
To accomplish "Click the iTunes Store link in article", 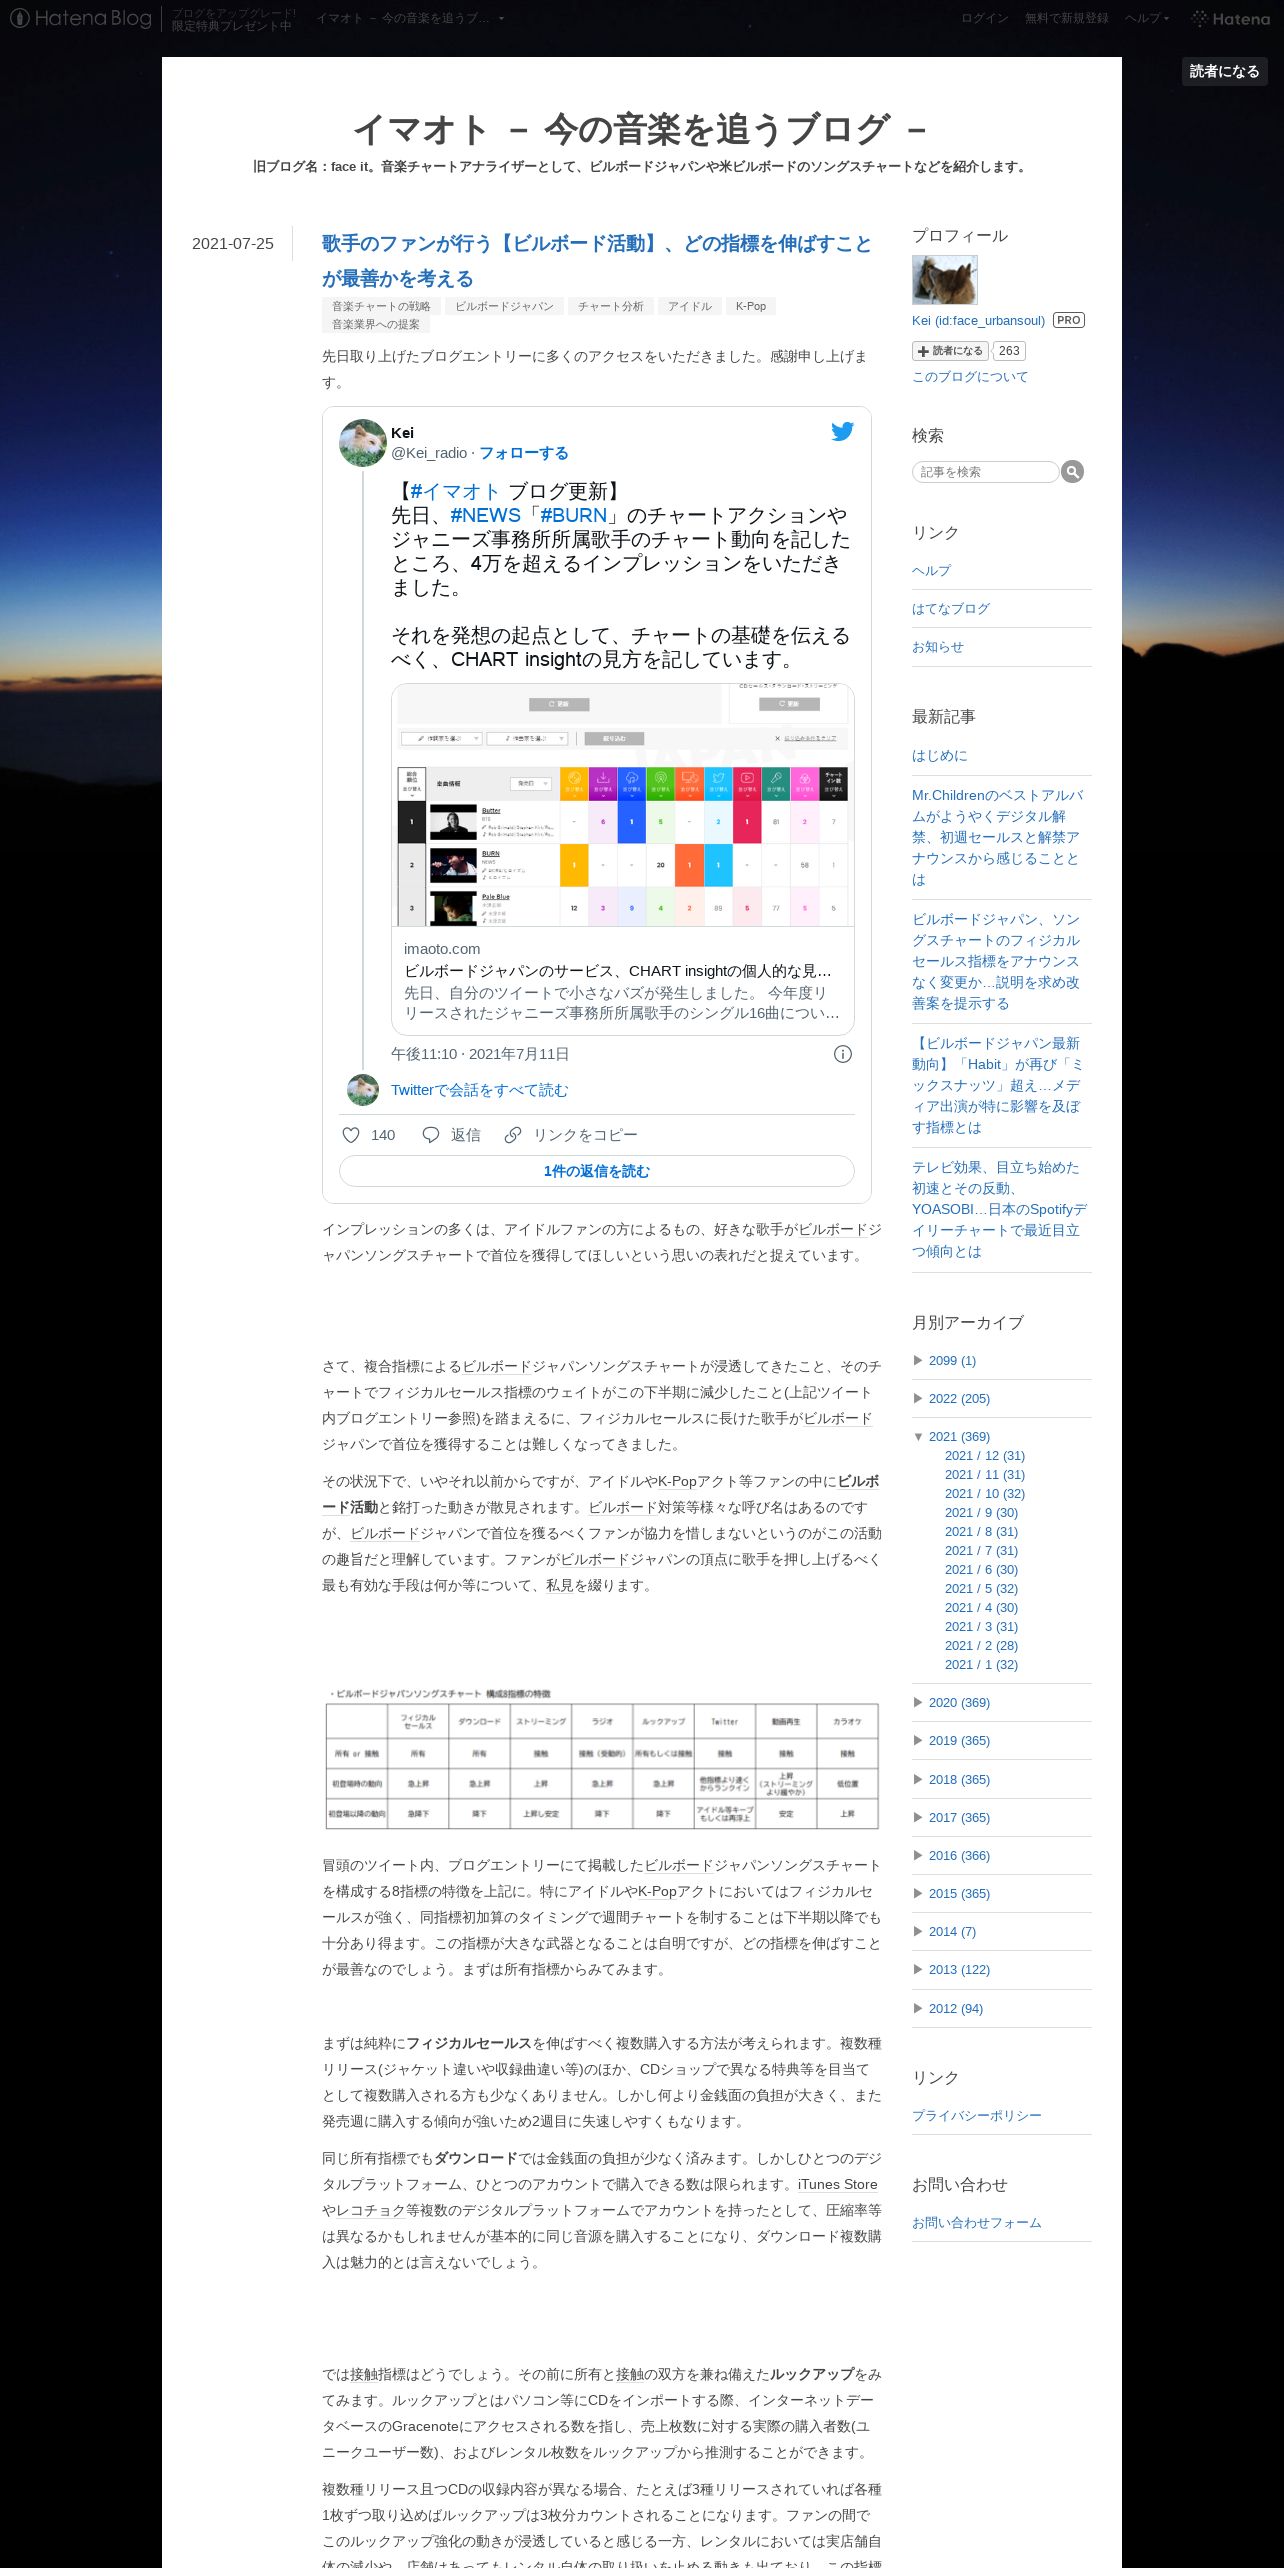I will (x=838, y=2184).
